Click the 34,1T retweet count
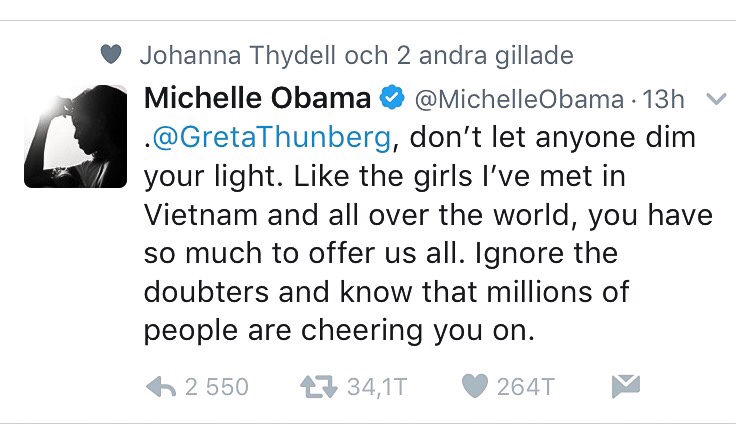Screen dimensions: 736x431 click(376, 387)
